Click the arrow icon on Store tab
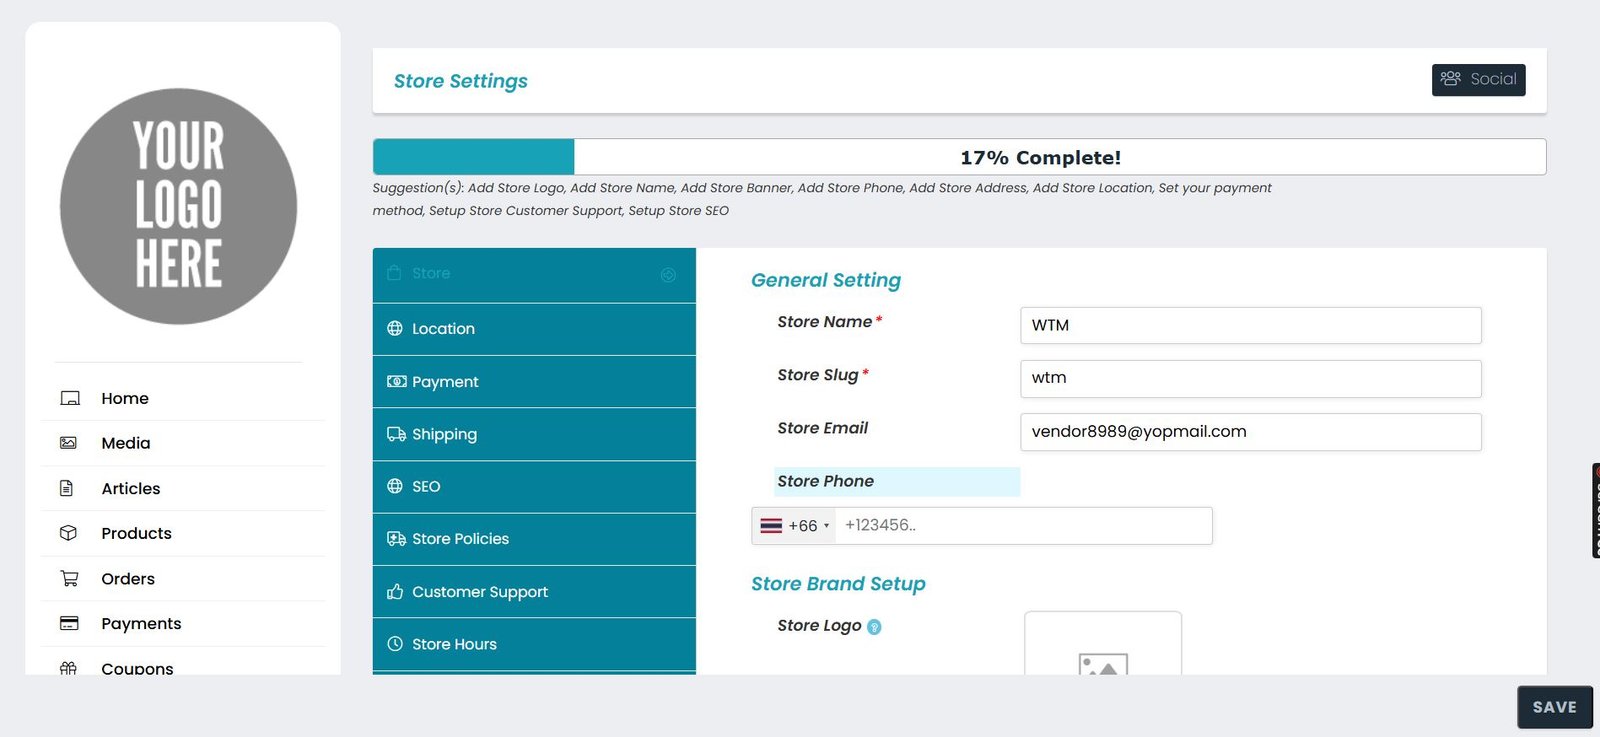1600x737 pixels. click(x=668, y=275)
